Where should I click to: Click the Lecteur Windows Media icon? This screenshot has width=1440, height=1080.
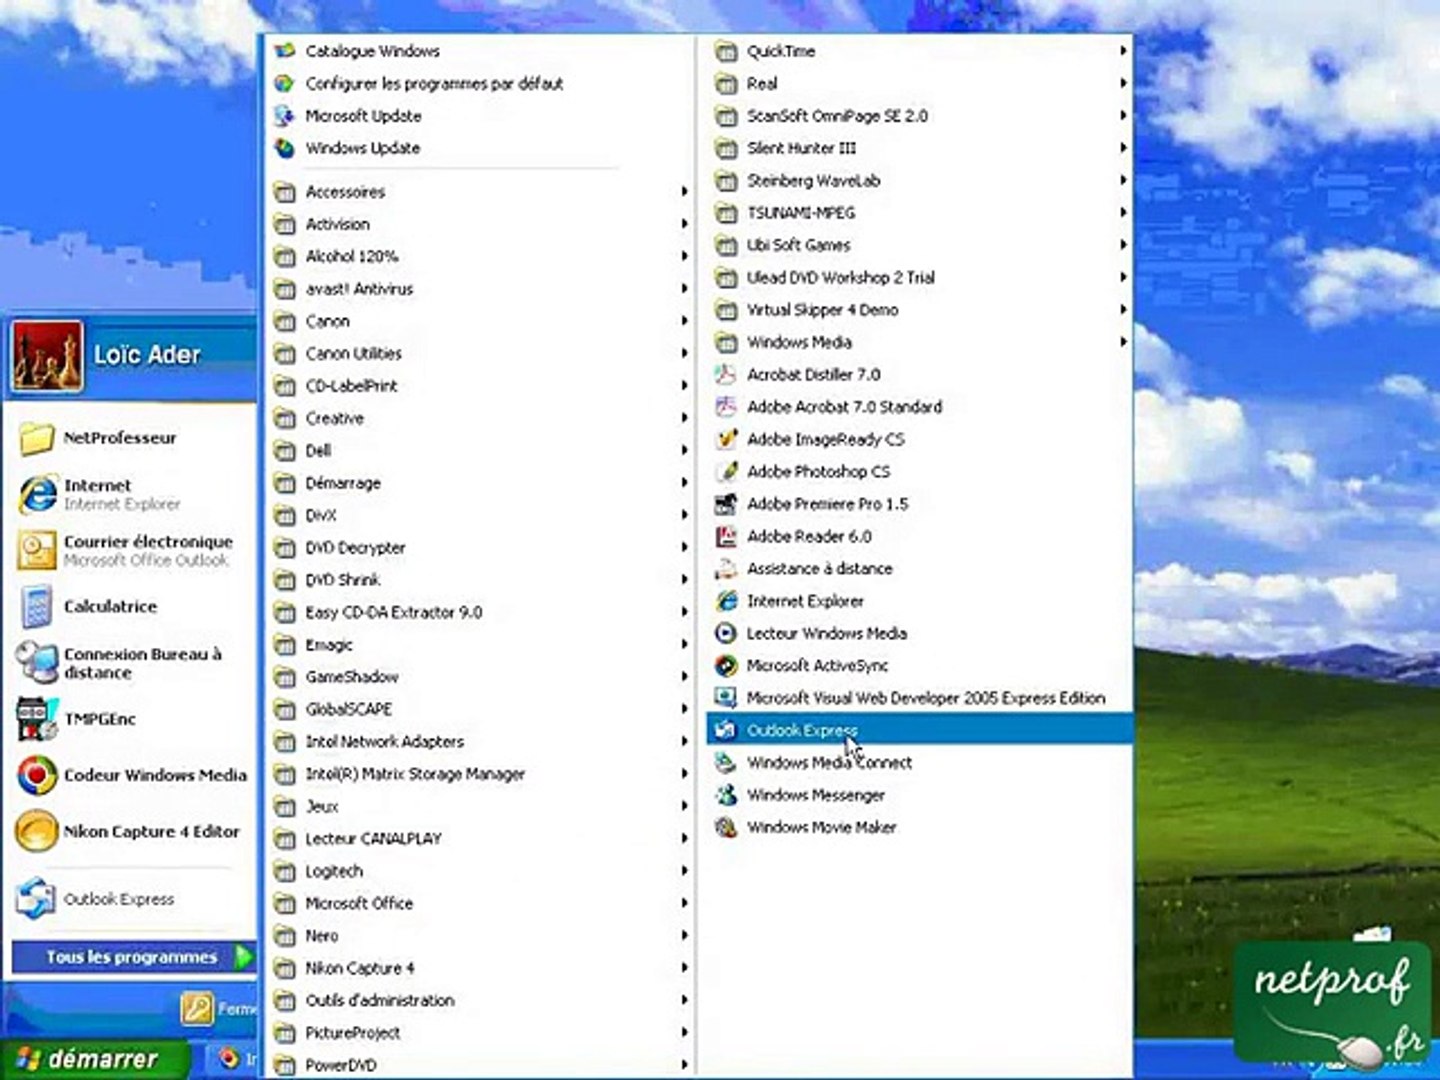tap(726, 633)
